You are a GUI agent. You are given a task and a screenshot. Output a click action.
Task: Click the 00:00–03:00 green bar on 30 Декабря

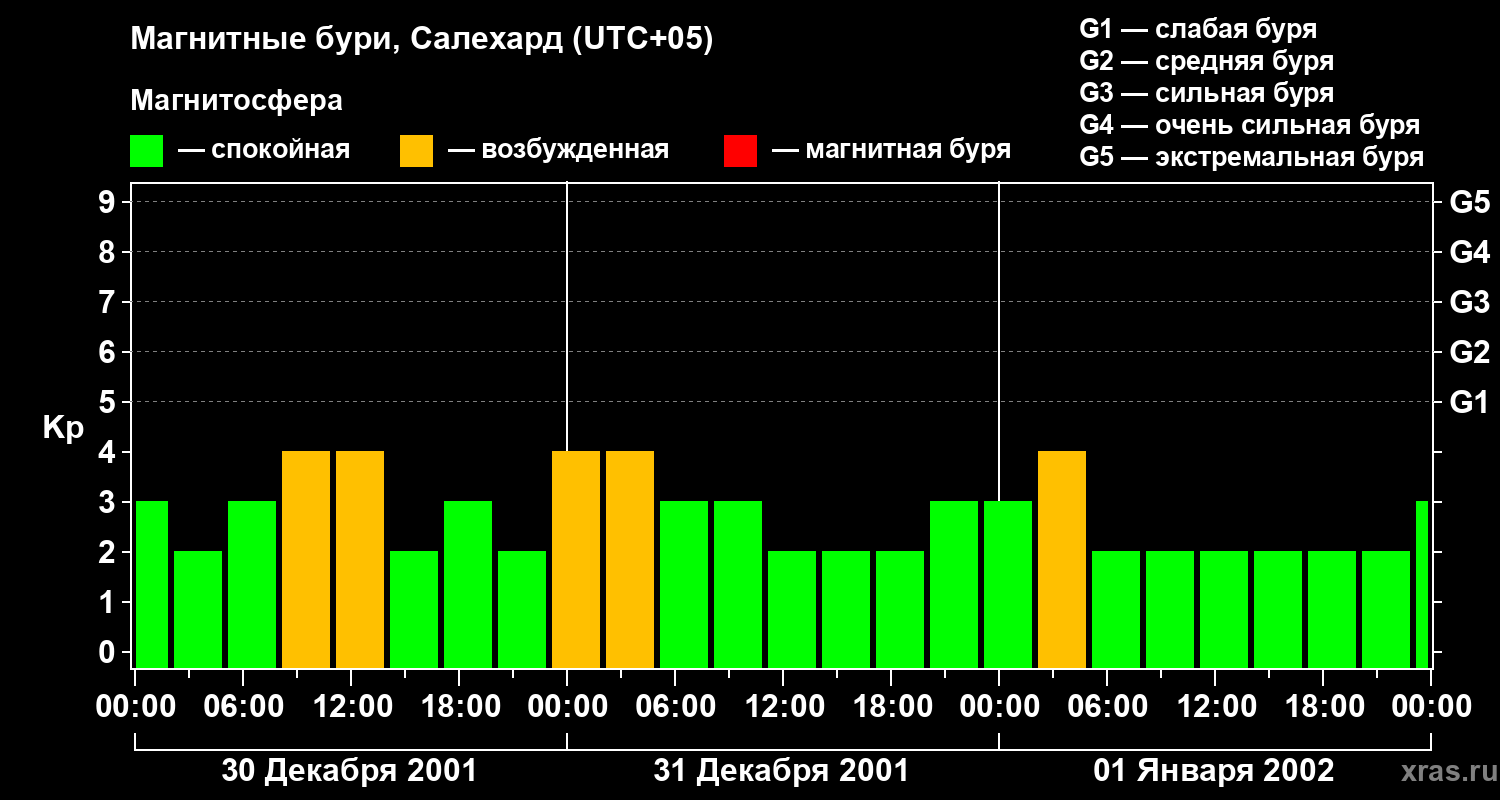point(152,584)
